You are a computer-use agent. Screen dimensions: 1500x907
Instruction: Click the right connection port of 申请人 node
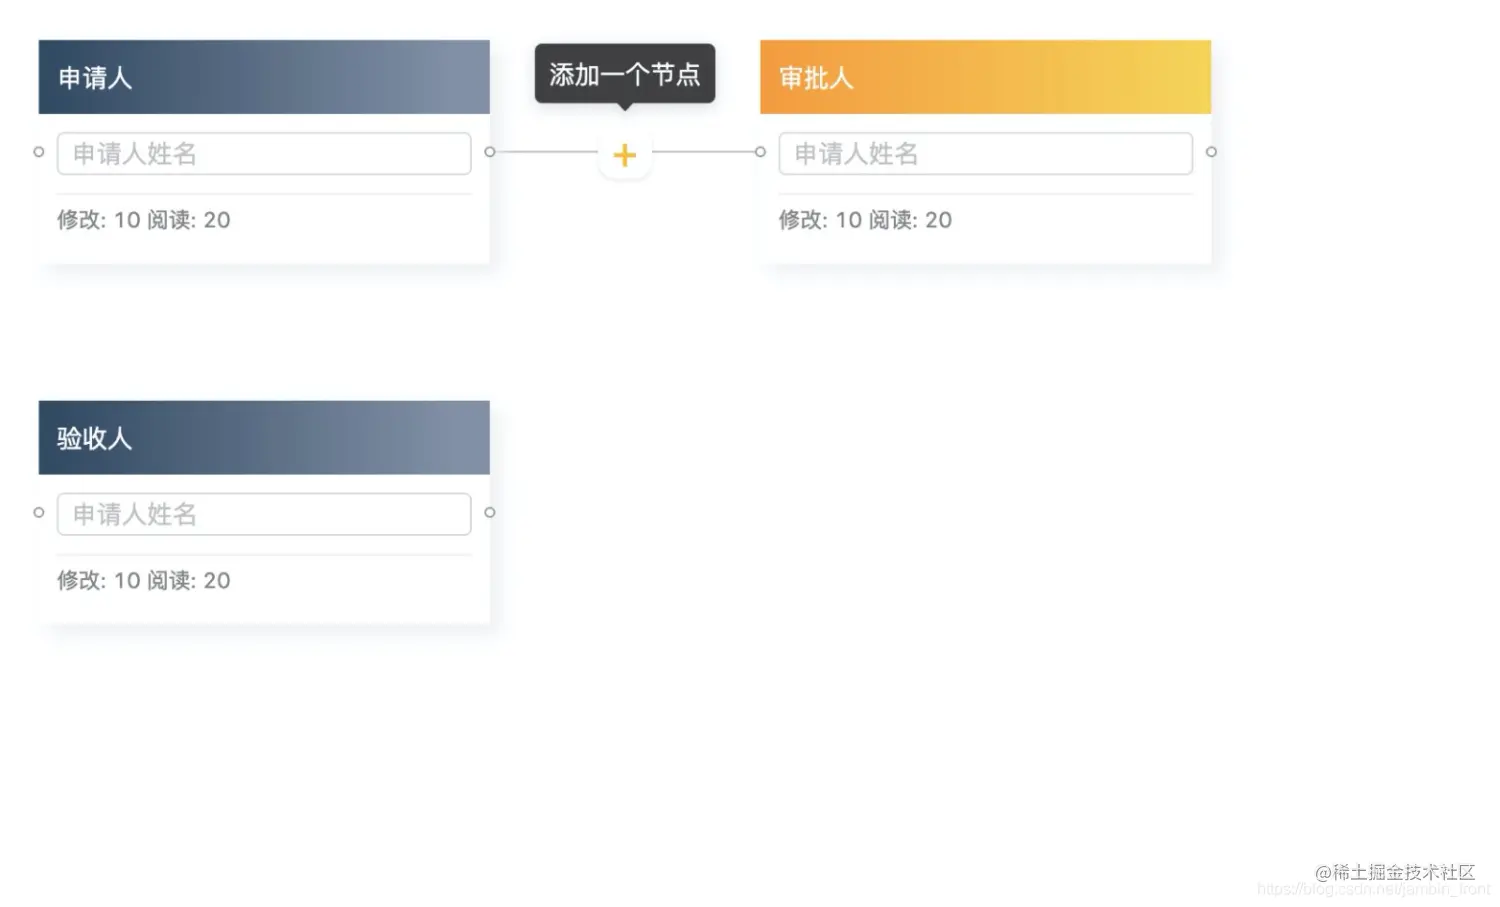(490, 151)
